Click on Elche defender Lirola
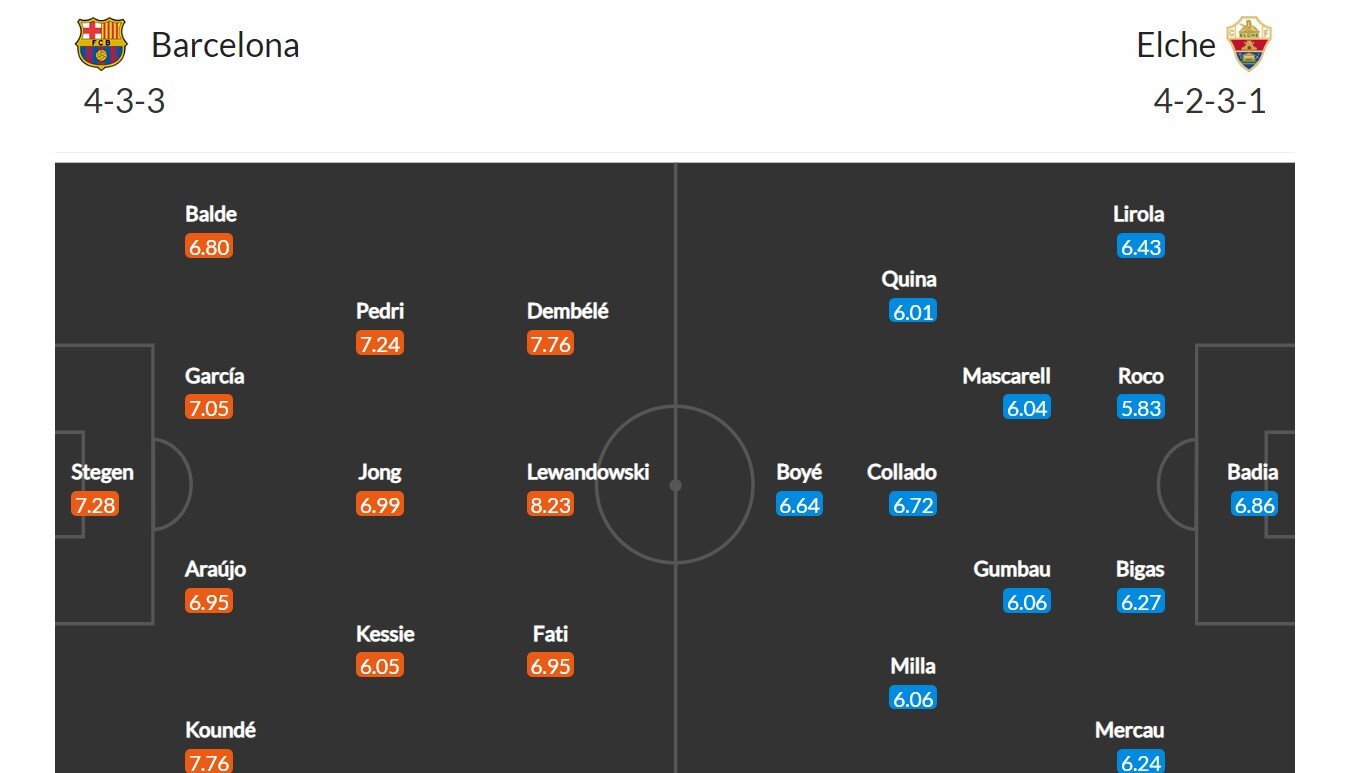Viewport: 1350px width, 773px height. coord(1139,214)
